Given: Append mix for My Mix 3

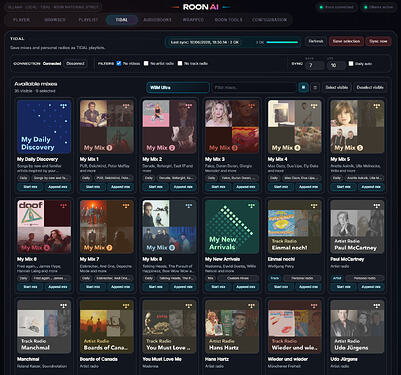Looking at the screenshot, I should click(x=246, y=187).
